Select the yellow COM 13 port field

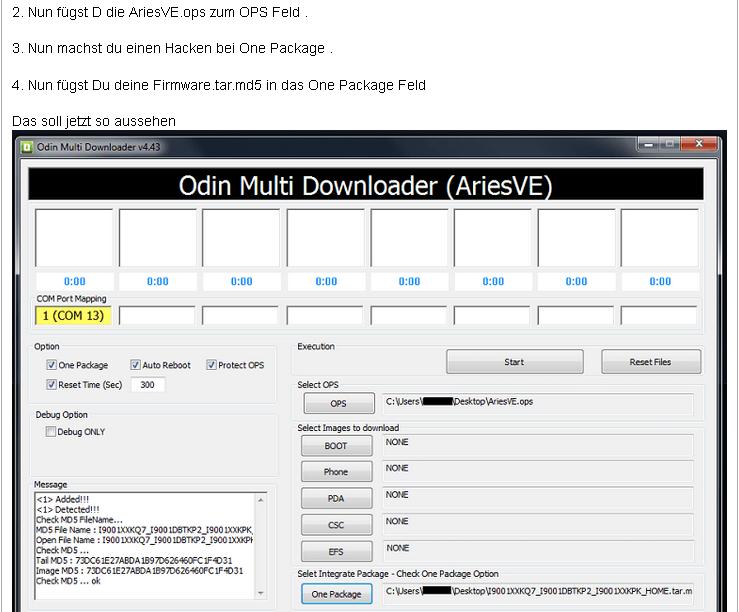[73, 316]
